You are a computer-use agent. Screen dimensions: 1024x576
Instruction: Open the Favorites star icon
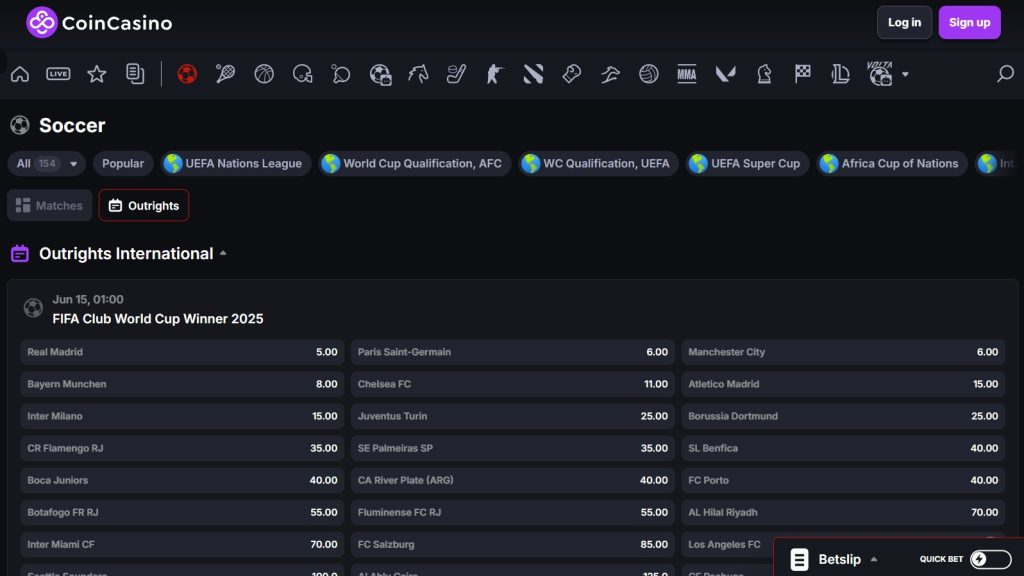tap(97, 74)
